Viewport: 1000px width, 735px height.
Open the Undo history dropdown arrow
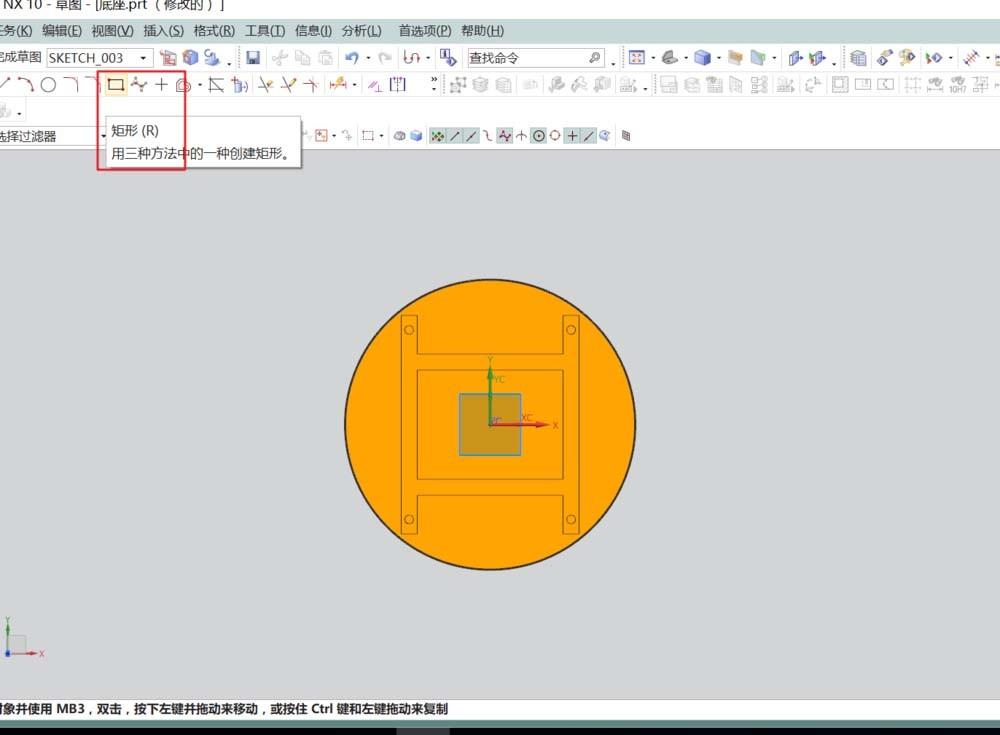tap(368, 57)
